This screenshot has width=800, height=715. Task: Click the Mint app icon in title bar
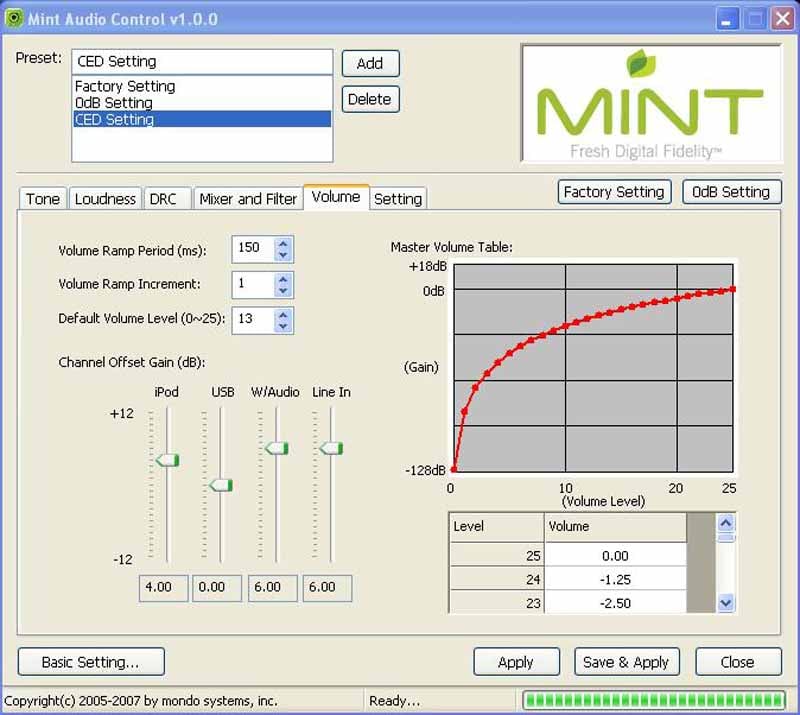(x=14, y=19)
